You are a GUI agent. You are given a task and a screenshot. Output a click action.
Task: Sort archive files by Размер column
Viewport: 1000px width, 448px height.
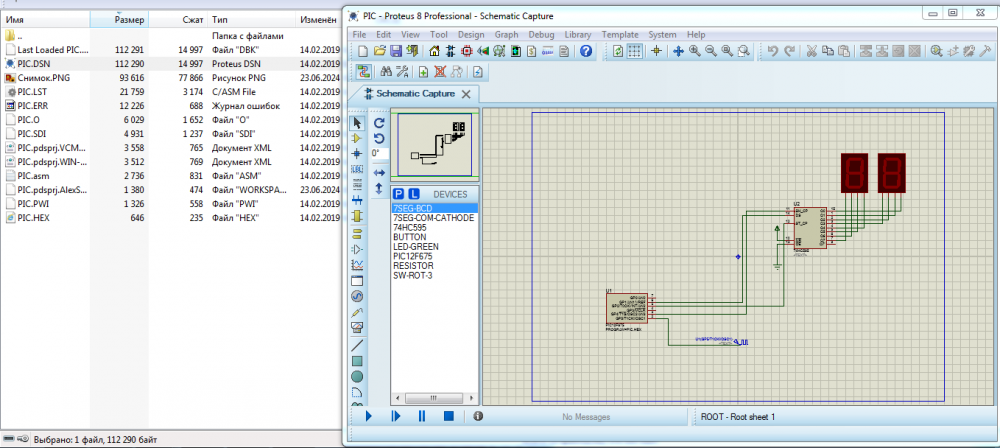(x=121, y=20)
